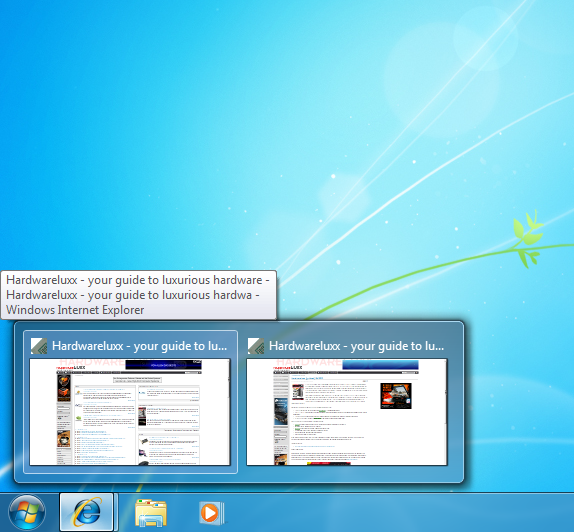Click the page icon of the first preview
The height and width of the screenshot is (532, 574).
(39, 346)
